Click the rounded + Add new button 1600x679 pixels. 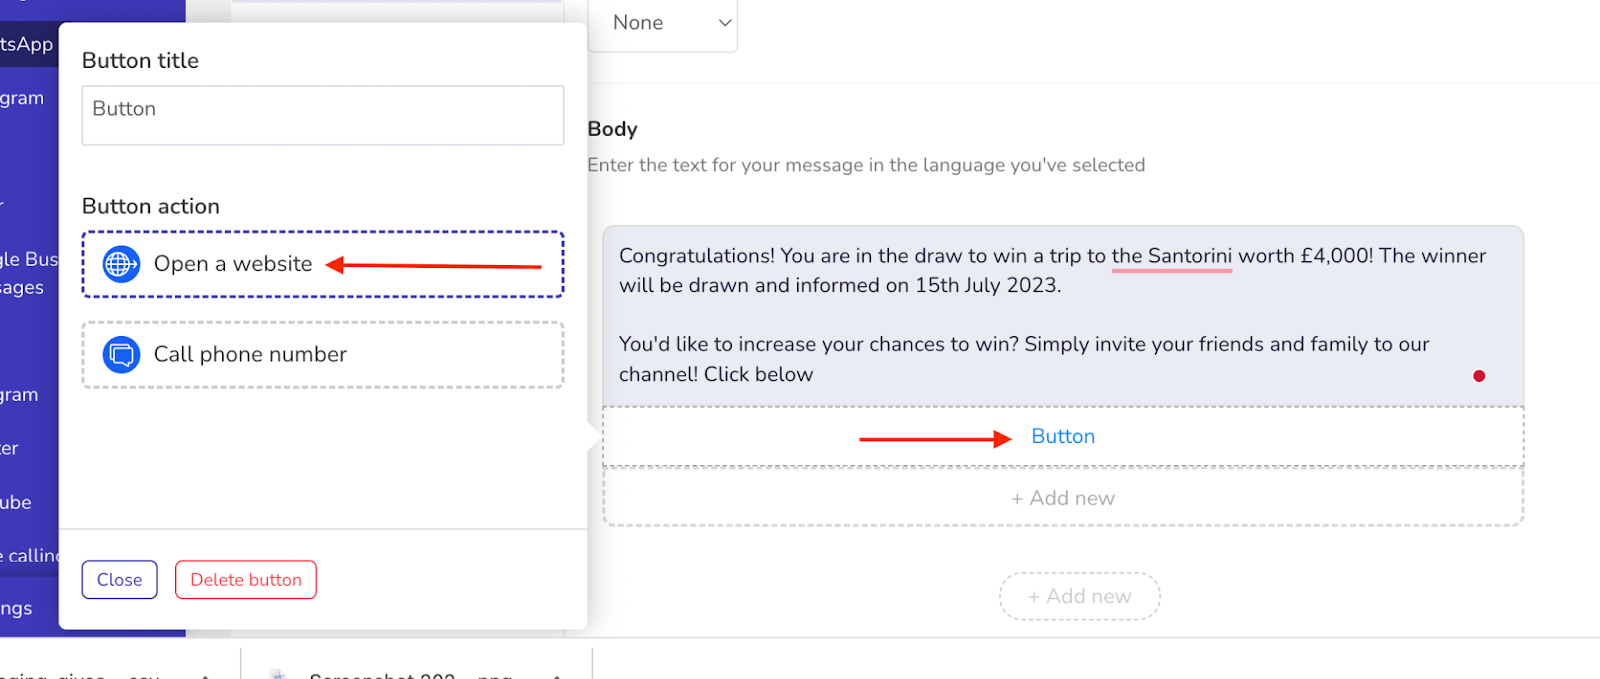[x=1080, y=596]
